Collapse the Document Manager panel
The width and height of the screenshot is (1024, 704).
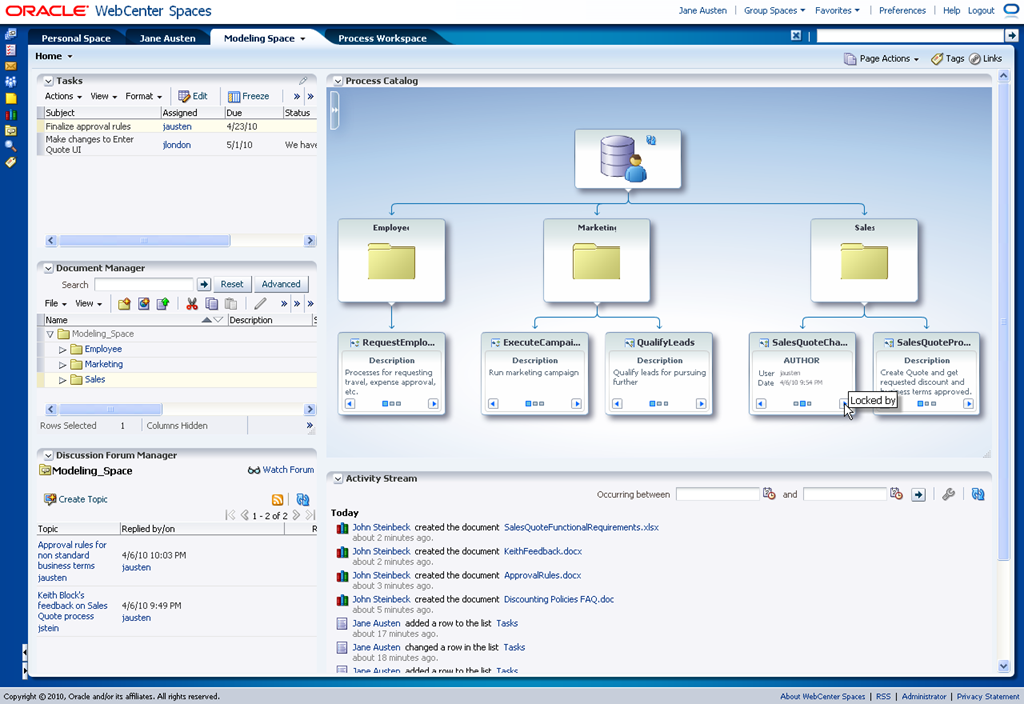(48, 268)
